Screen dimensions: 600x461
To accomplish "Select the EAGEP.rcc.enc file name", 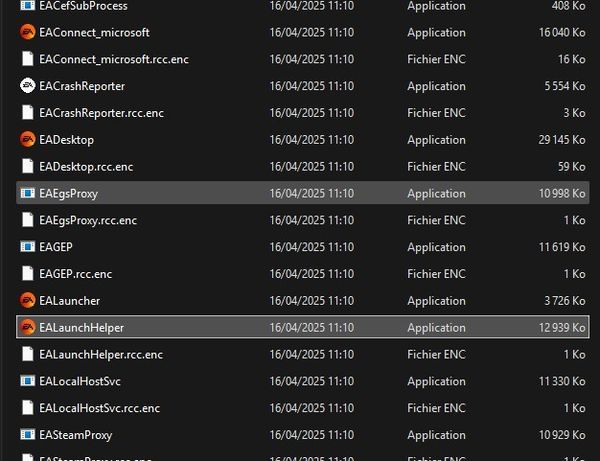I will tap(75, 273).
